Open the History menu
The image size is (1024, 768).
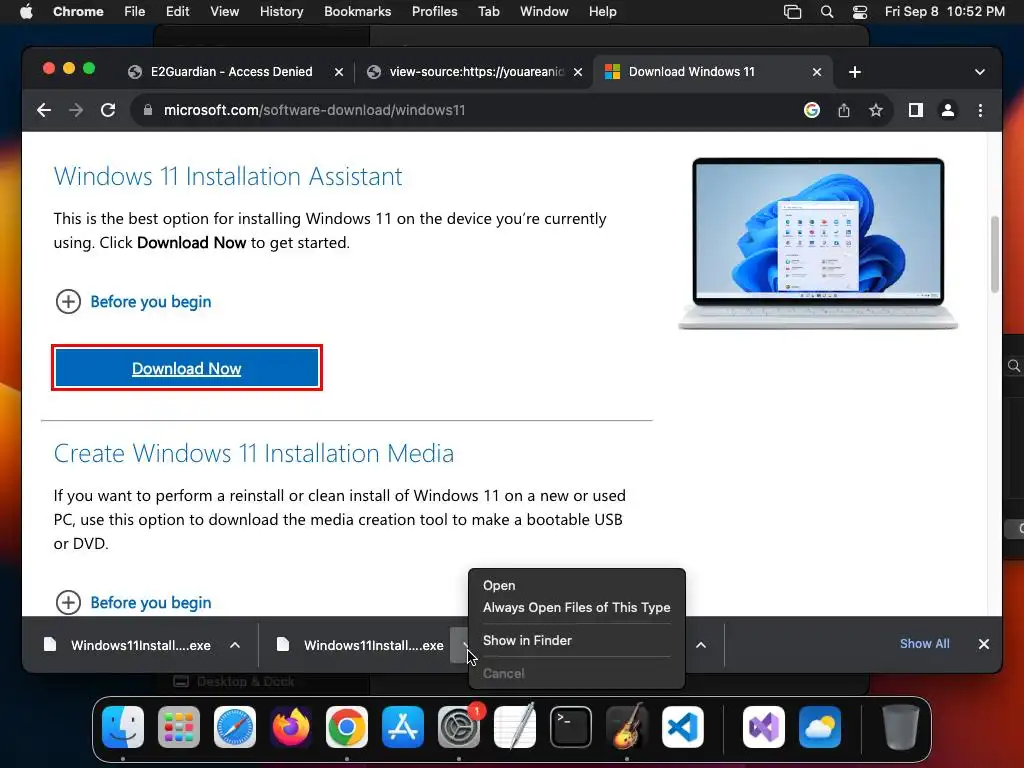click(x=281, y=12)
